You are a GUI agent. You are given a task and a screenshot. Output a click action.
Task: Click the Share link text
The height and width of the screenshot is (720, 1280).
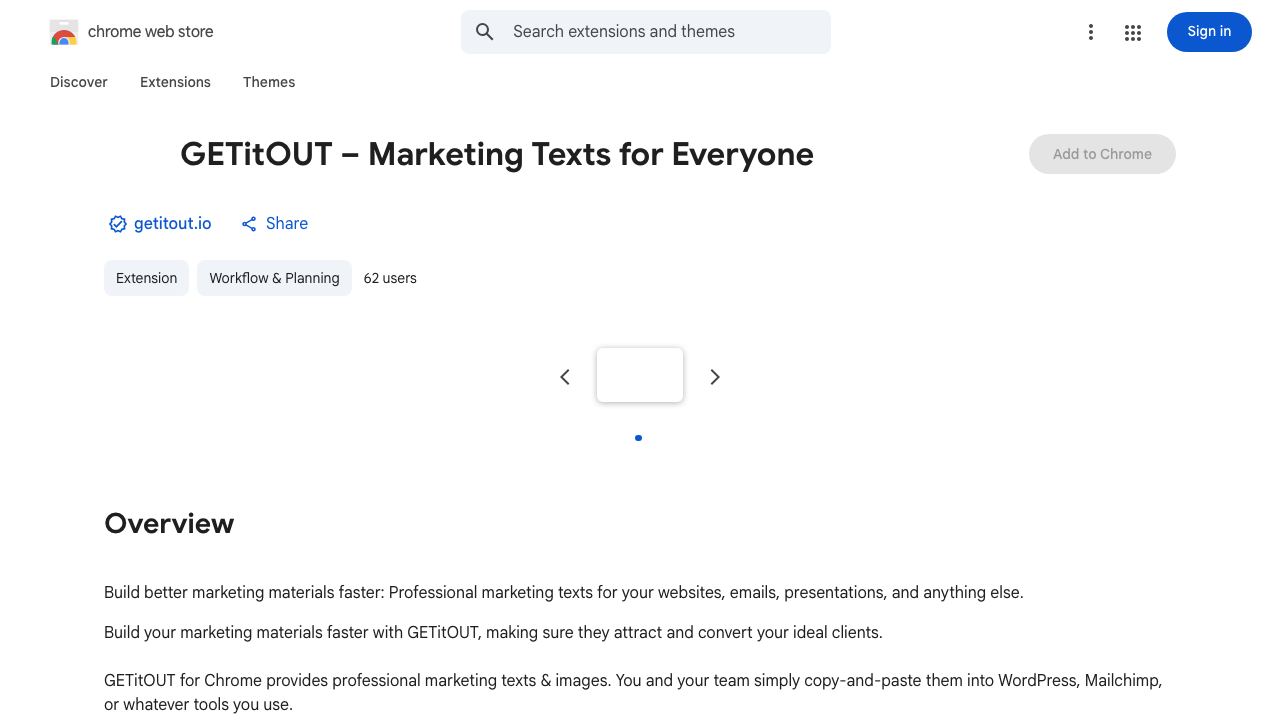pos(287,224)
